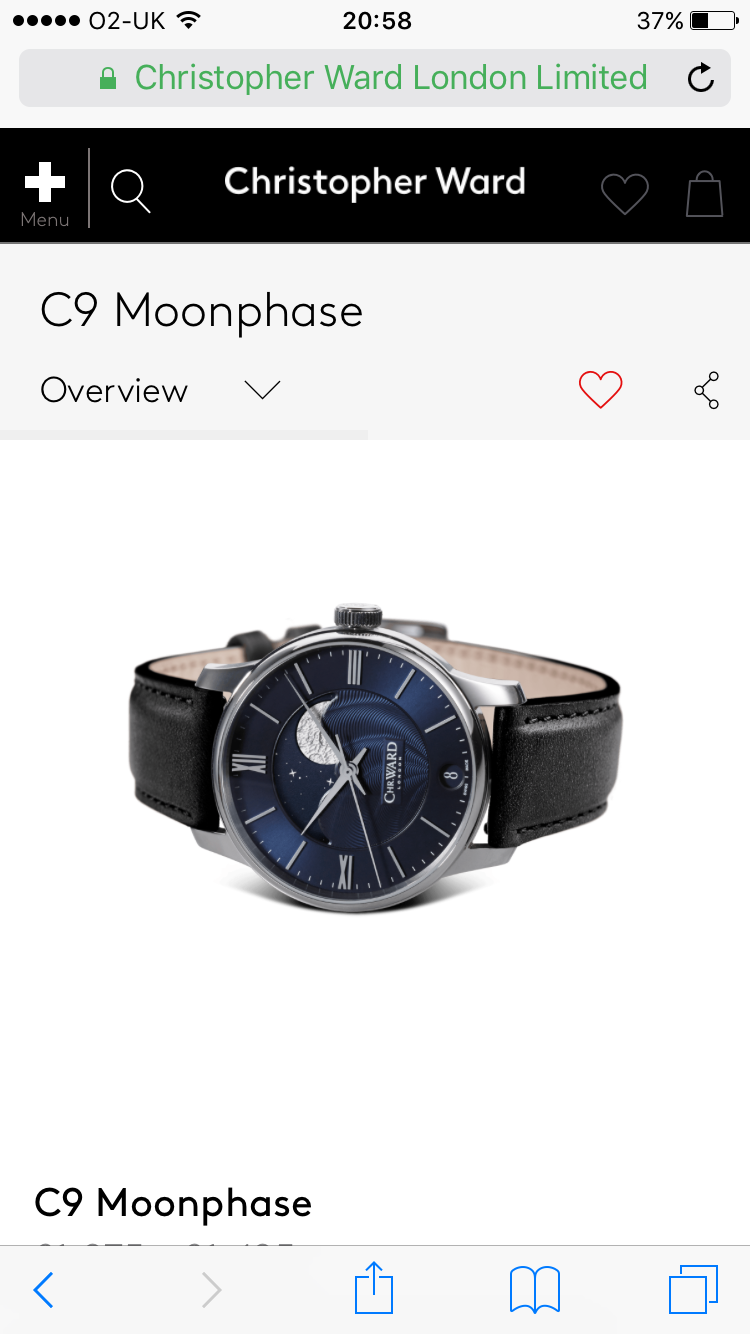Open Safari bookmarks book icon
The image size is (750, 1334).
(535, 1290)
